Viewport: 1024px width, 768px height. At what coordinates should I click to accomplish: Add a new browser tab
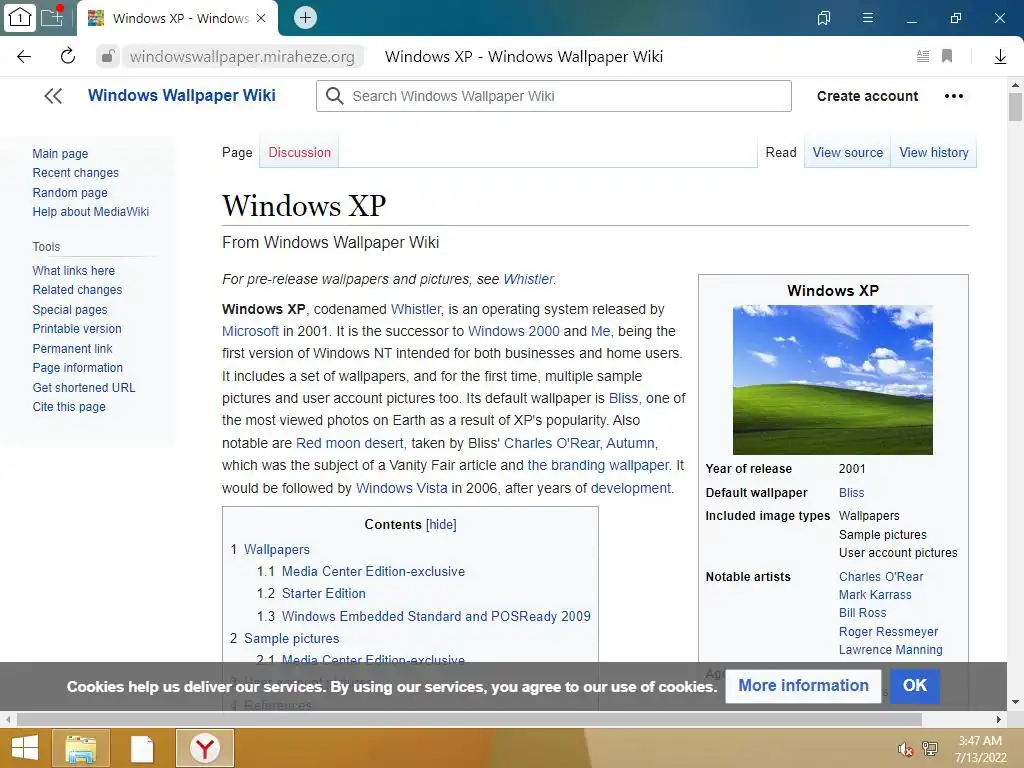(305, 18)
